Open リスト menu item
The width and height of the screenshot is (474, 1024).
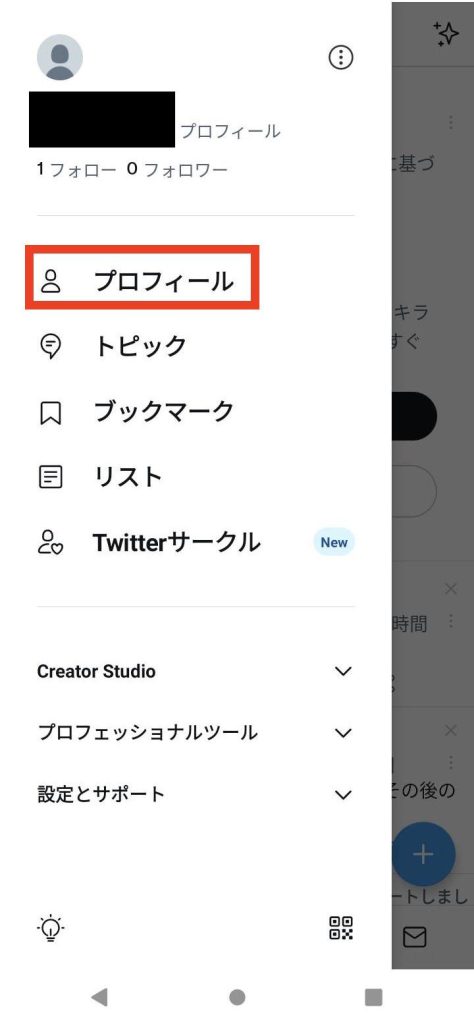pos(196,477)
